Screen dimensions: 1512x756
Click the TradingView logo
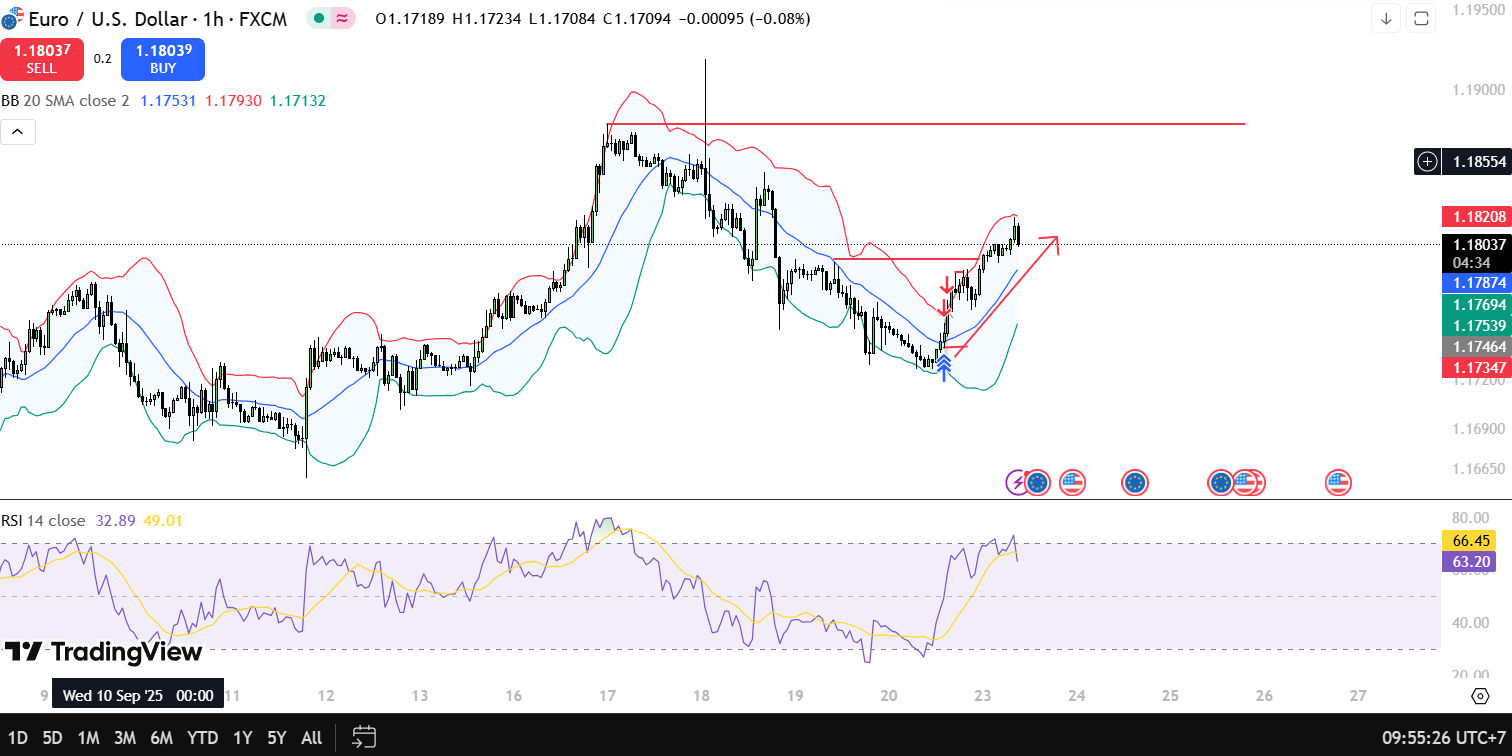(x=103, y=652)
